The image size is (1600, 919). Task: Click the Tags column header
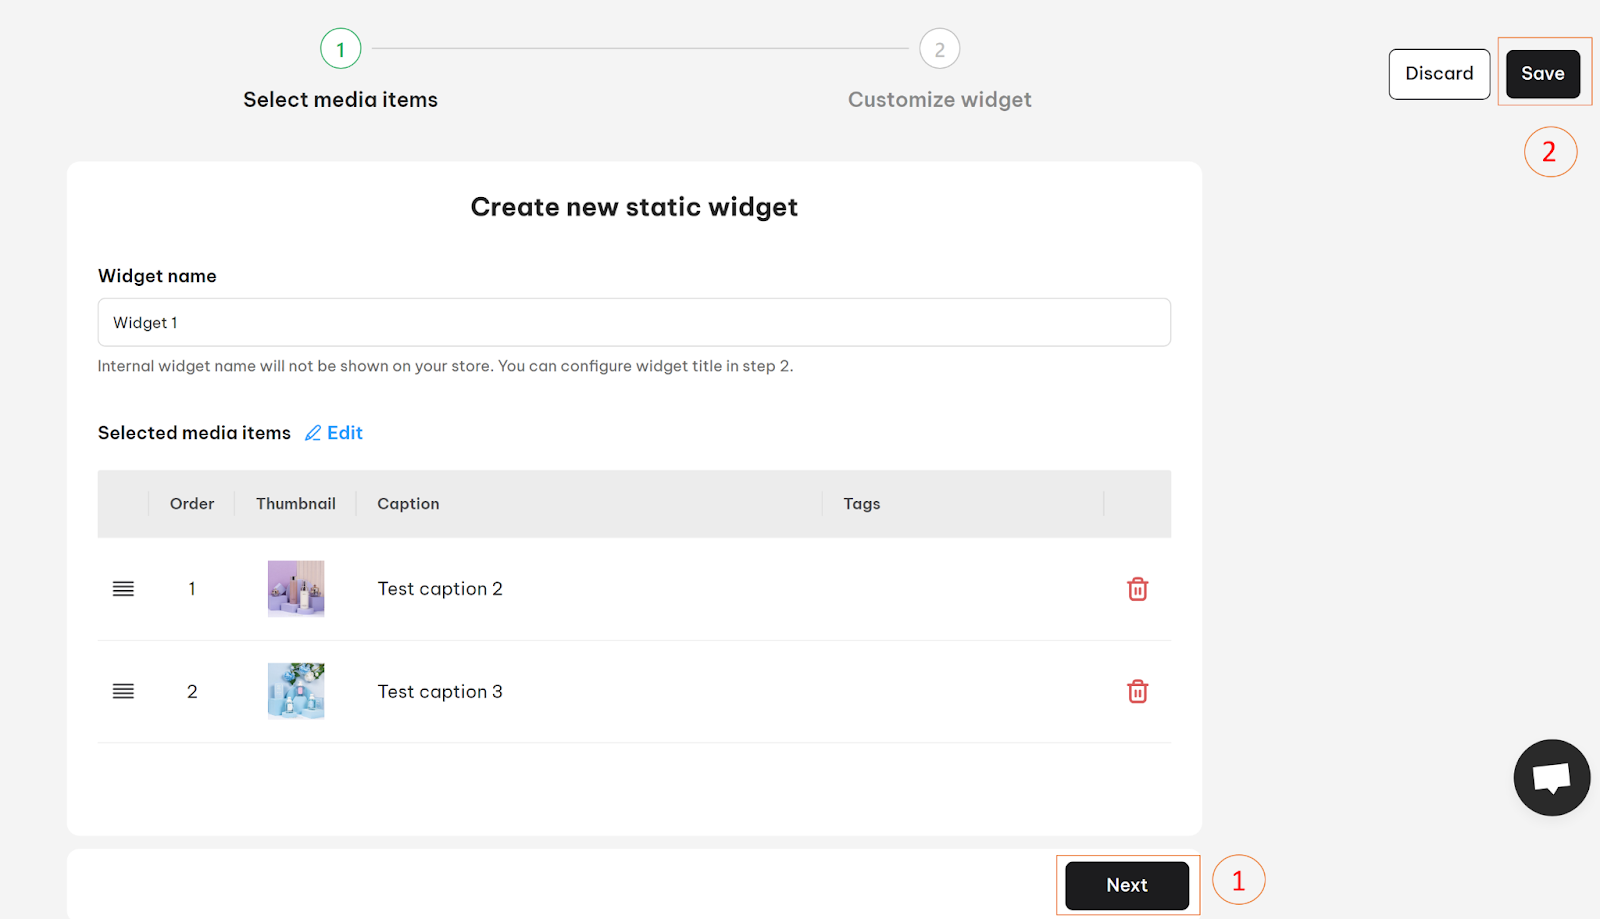[x=861, y=504]
